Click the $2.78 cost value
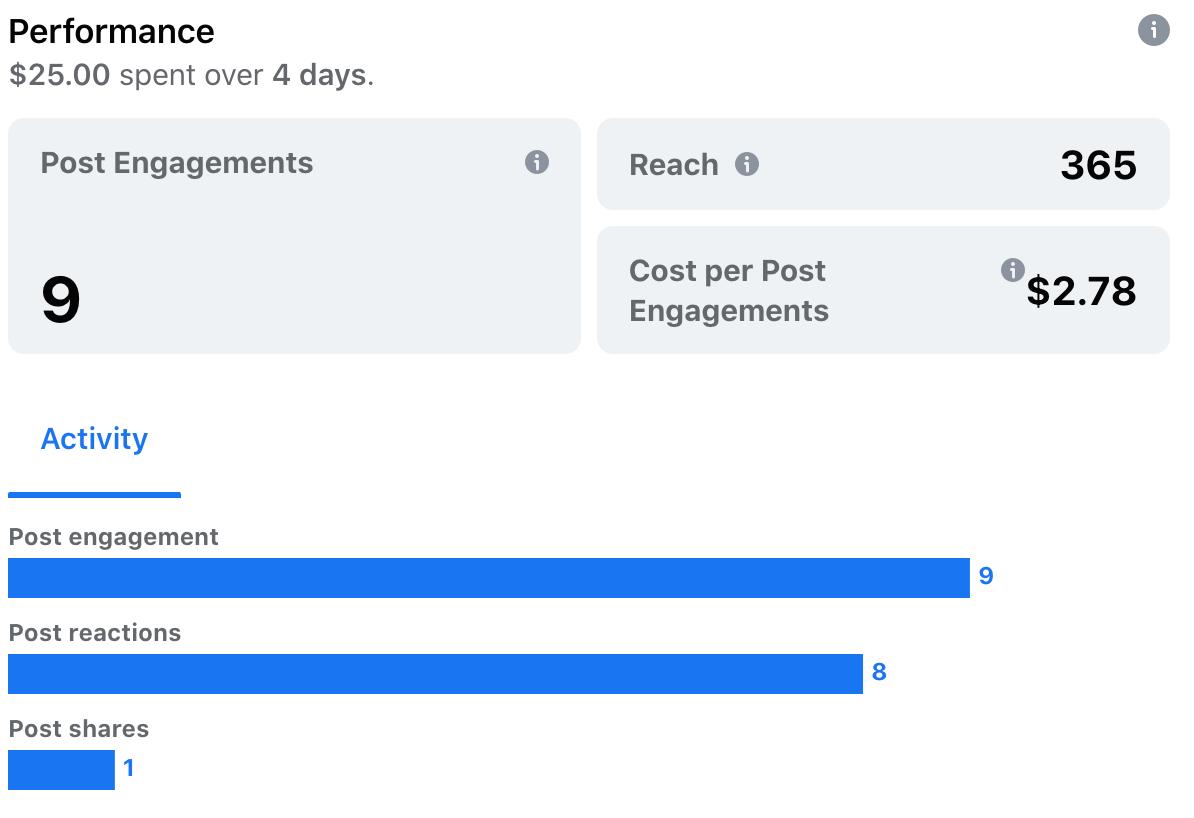Image resolution: width=1194 pixels, height=818 pixels. (1081, 291)
